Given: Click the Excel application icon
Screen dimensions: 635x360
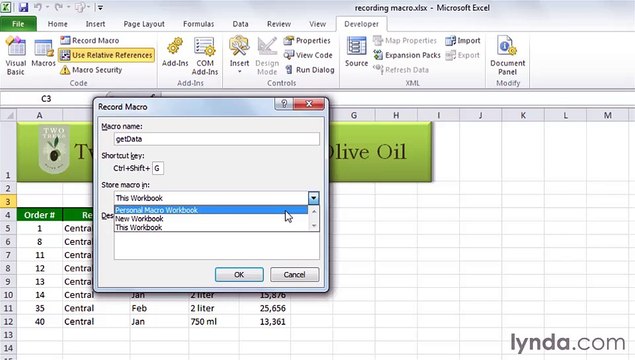Looking at the screenshot, I should pos(6,7).
